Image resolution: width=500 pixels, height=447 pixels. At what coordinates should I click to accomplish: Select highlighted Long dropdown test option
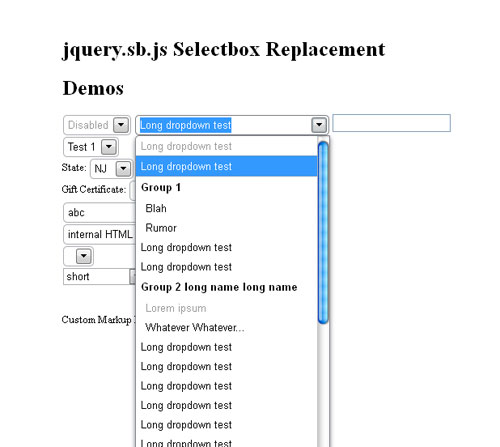226,166
